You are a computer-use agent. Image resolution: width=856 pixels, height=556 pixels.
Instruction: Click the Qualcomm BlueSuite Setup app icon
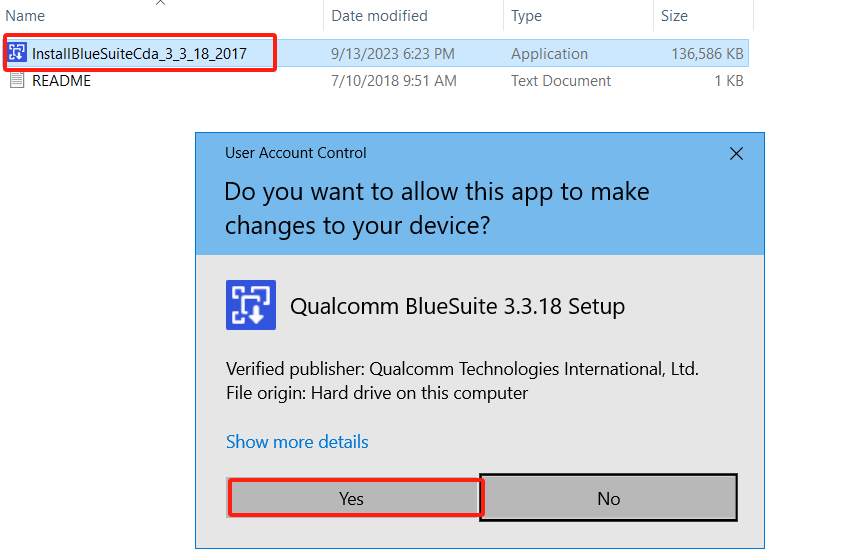(x=250, y=306)
